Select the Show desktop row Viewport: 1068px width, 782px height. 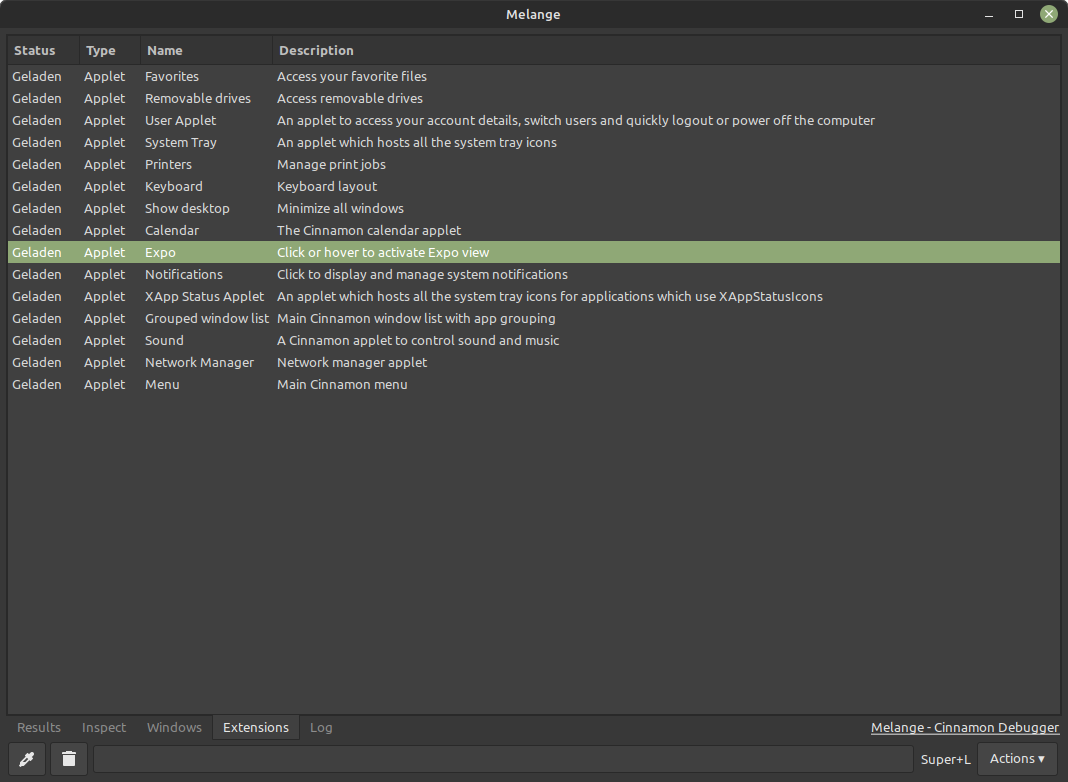click(534, 208)
